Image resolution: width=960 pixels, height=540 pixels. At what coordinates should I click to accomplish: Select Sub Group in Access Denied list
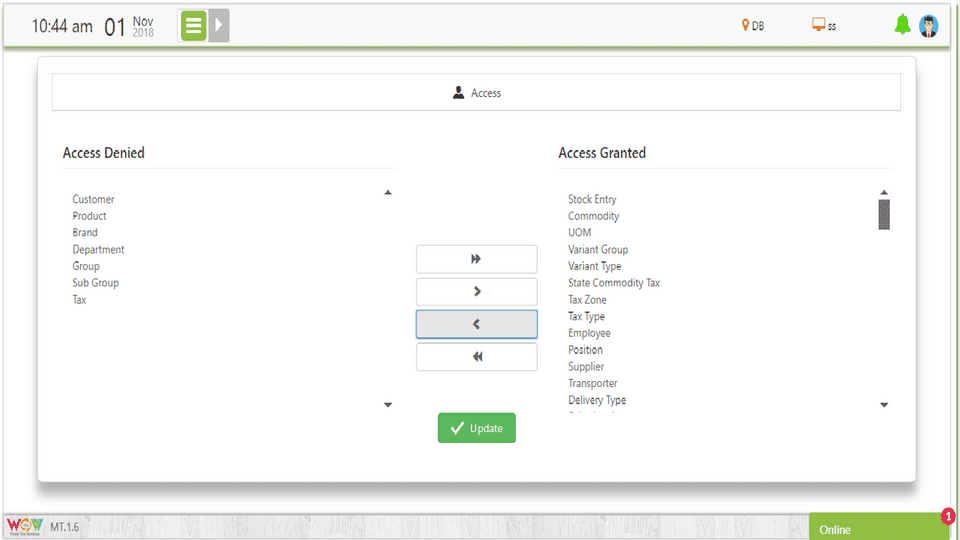click(96, 283)
